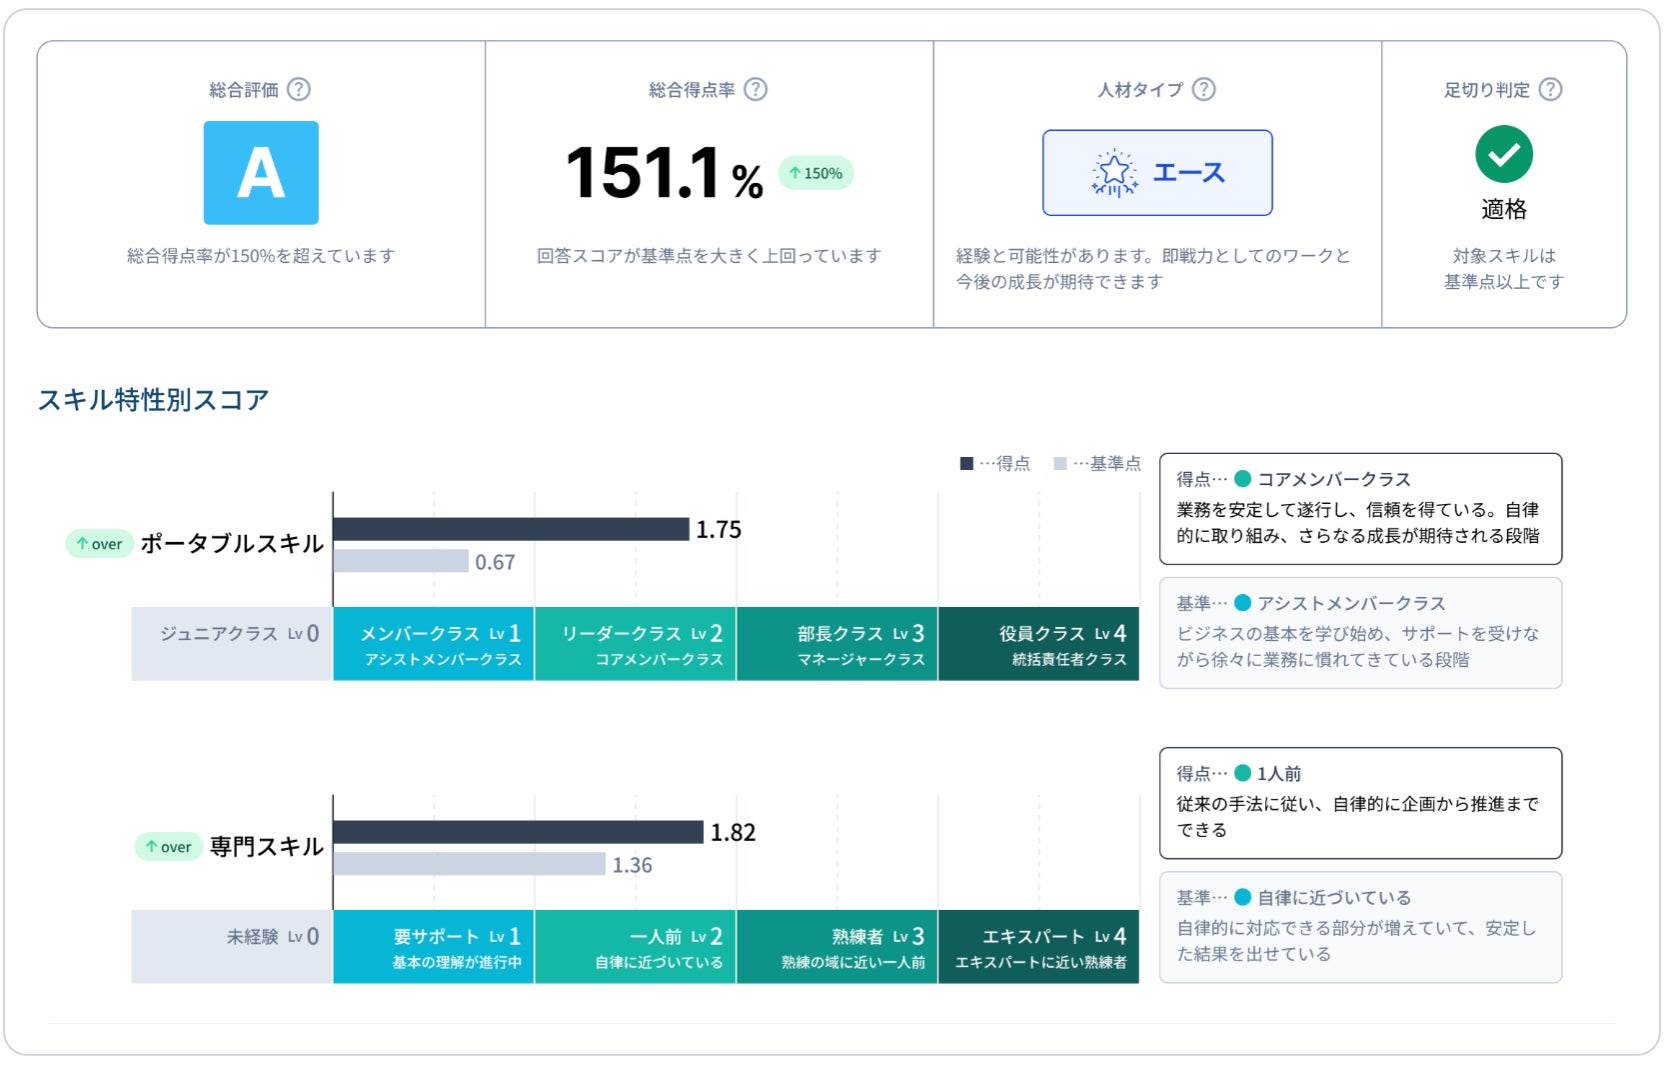This screenshot has height=1066, width=1670.
Task: Select the エキスパート Lv4 cell
Action: pyautogui.click(x=1039, y=947)
